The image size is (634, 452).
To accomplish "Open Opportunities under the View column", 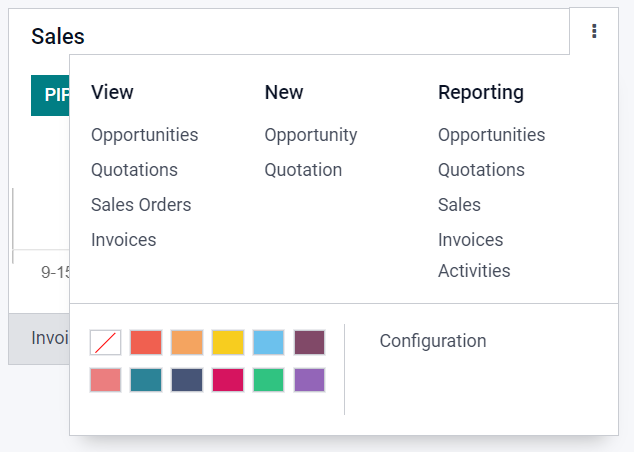I will [144, 135].
